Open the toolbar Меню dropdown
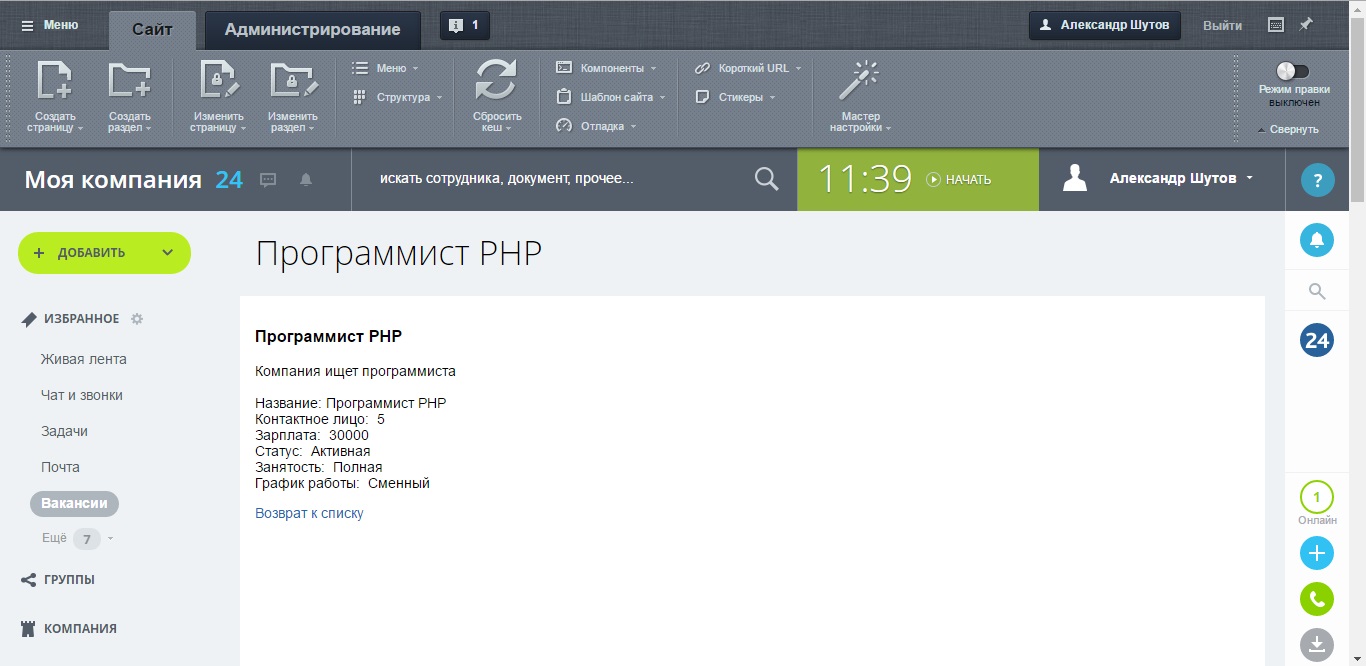The image size is (1366, 666). (x=385, y=68)
